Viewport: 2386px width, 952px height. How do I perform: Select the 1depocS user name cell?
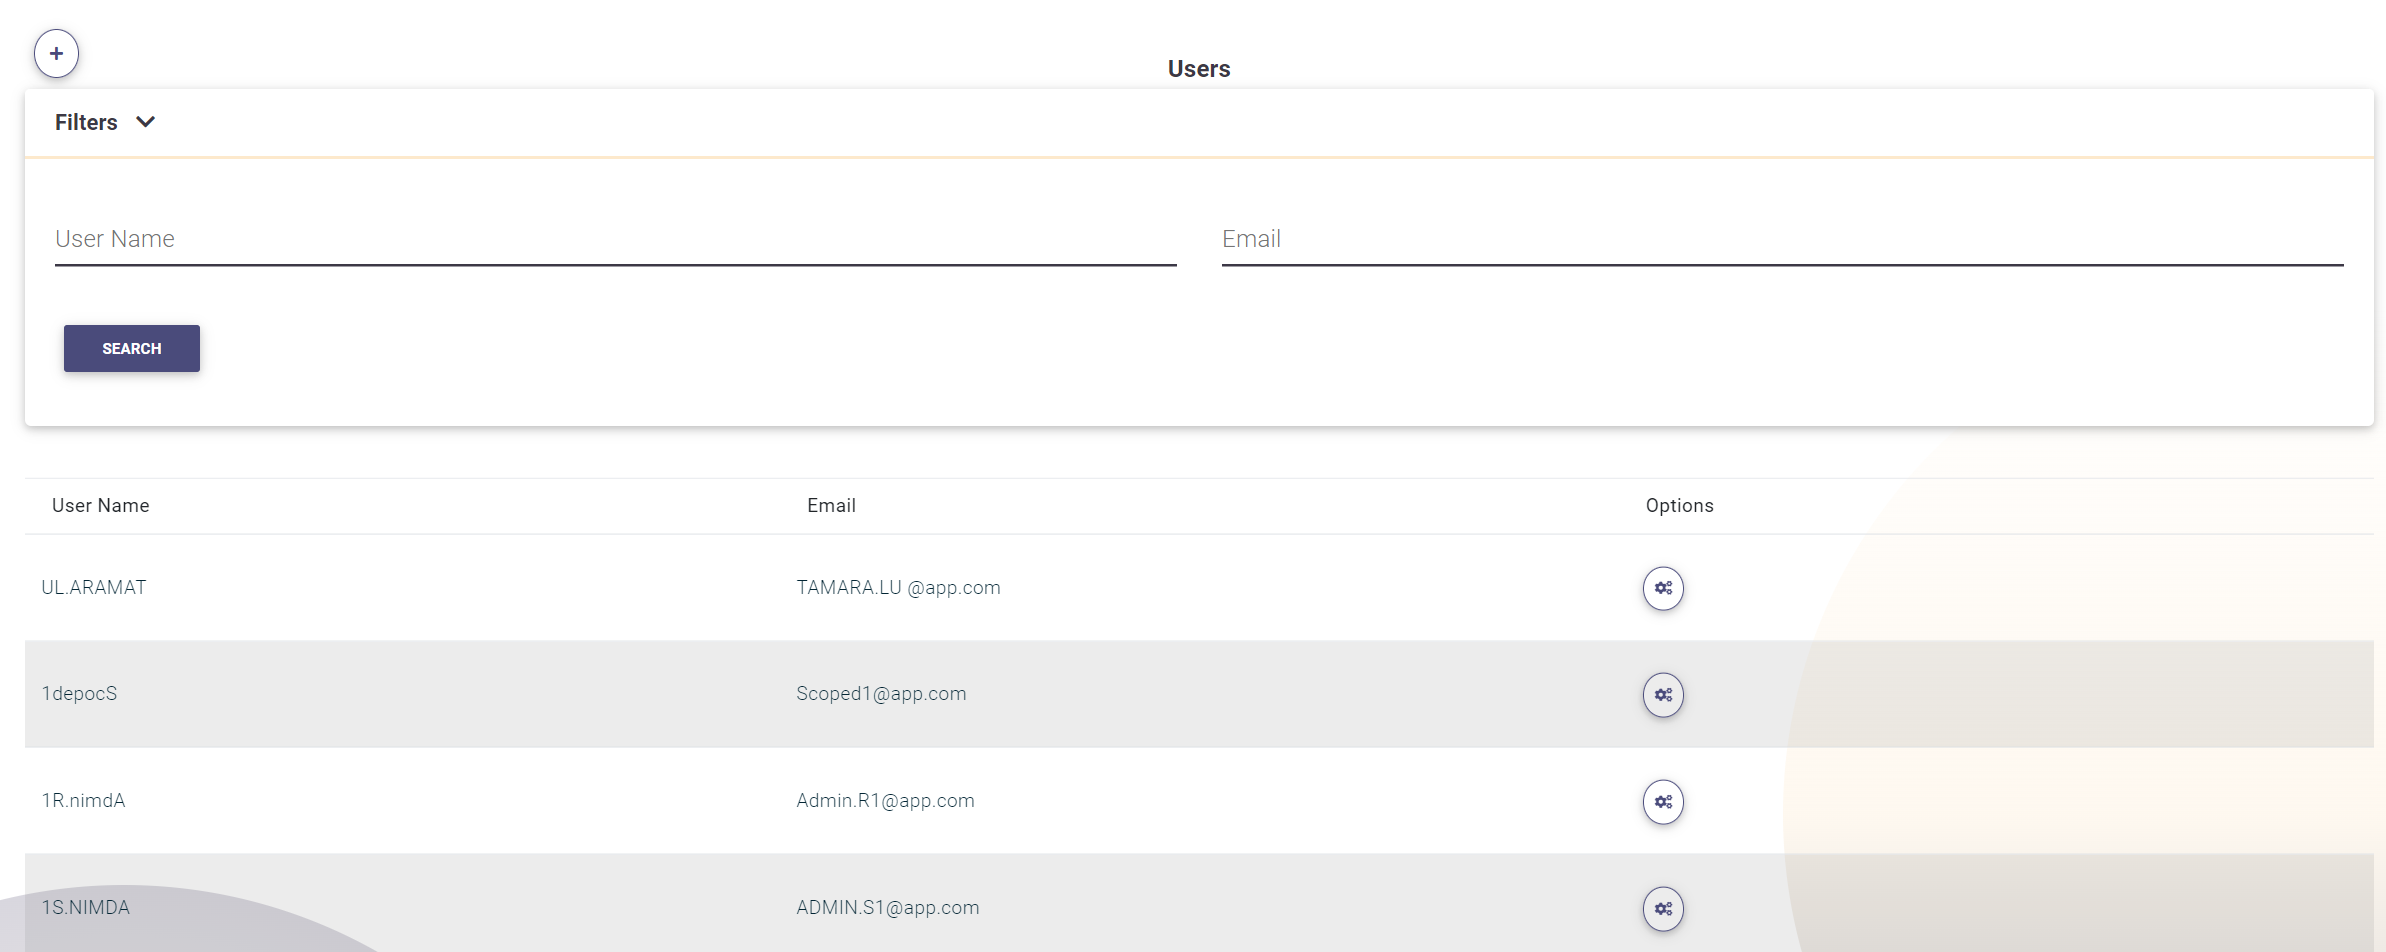coord(79,694)
